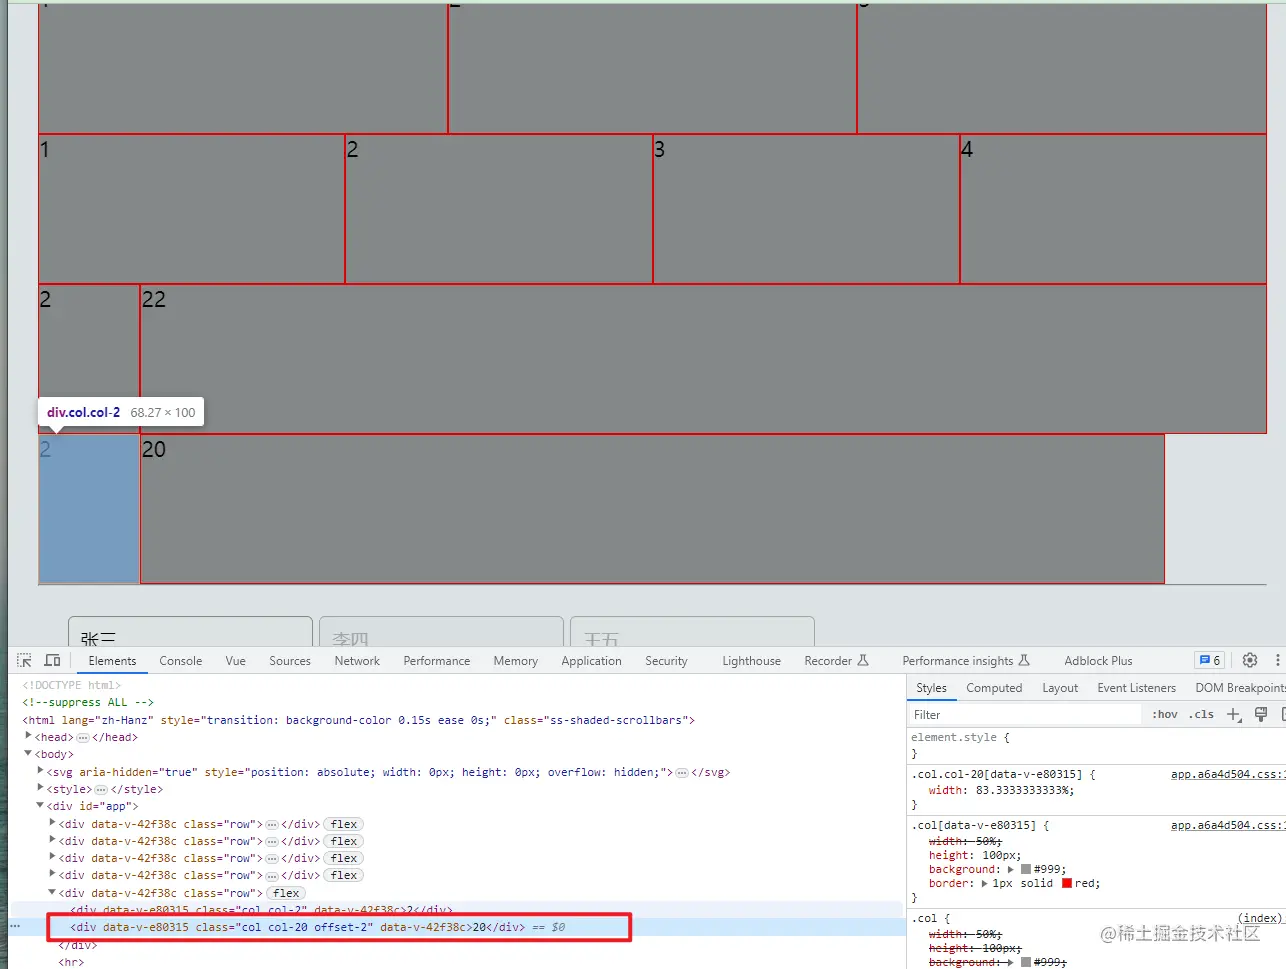Switch to the Console tab
1286x969 pixels.
181,661
